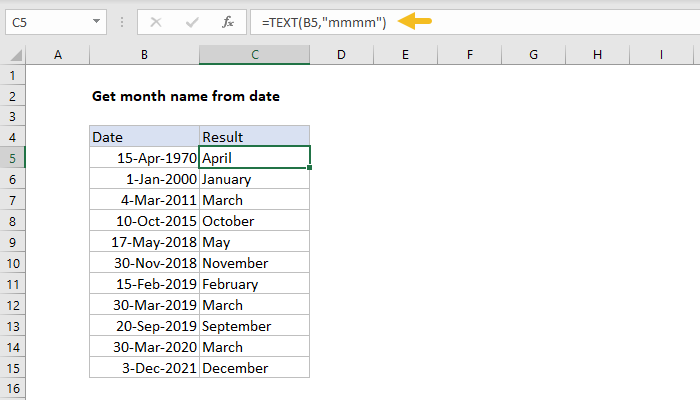Screen dimensions: 700x400
Task: Open Insert Function fx dialog
Action: tap(227, 21)
